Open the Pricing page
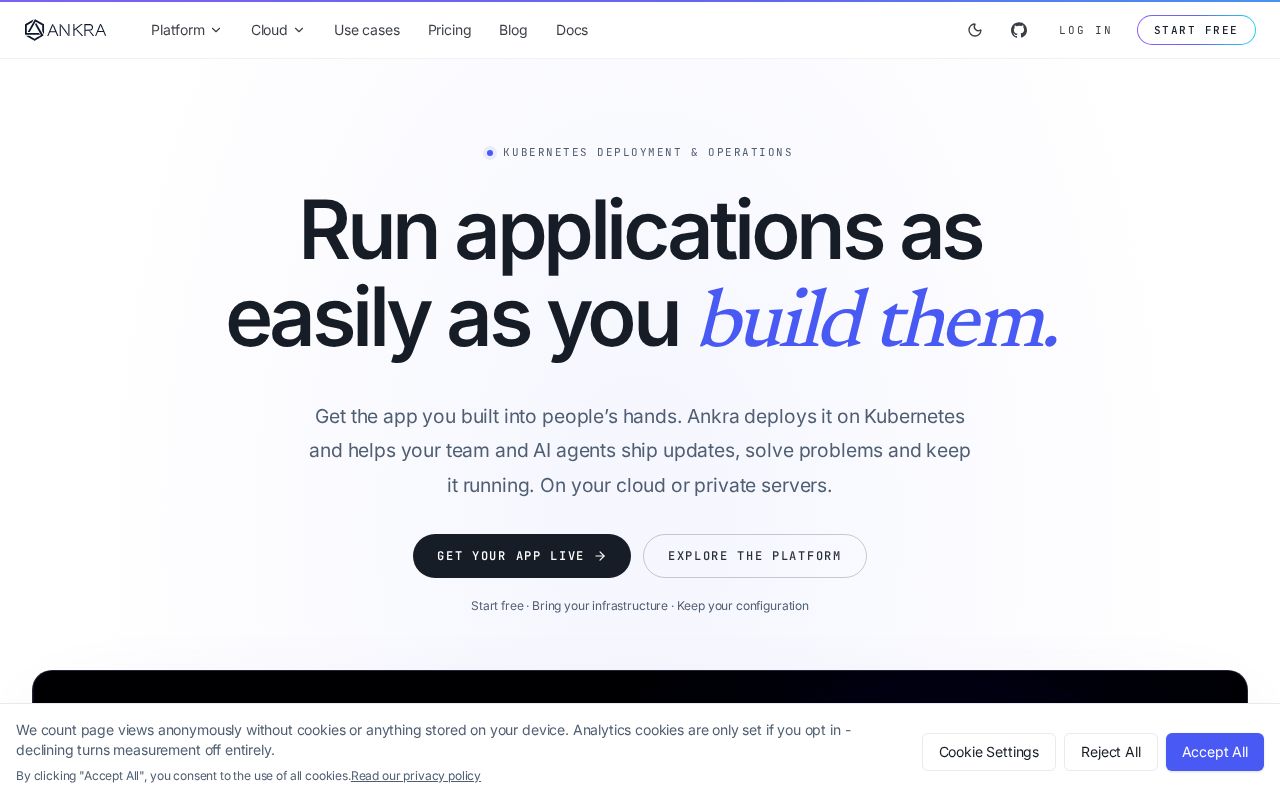 450,30
